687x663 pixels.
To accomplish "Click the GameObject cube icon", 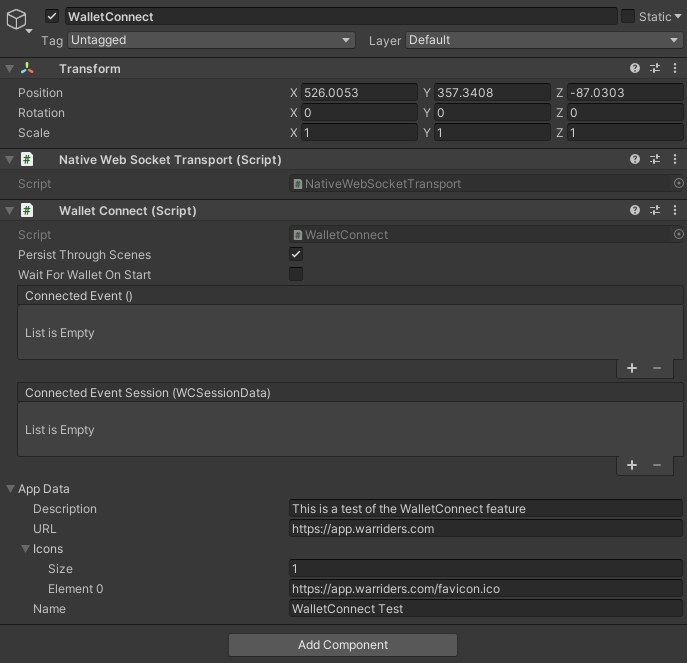I will 16,19.
